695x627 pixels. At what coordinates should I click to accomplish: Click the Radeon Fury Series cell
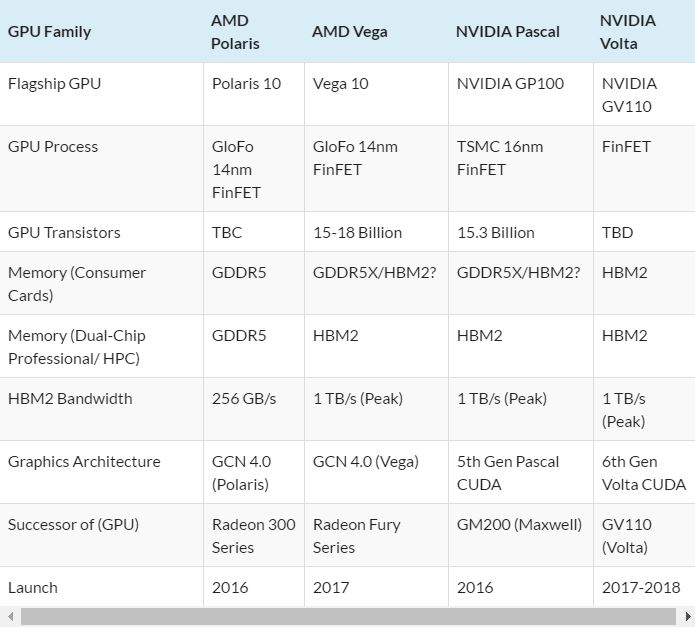pos(359,536)
